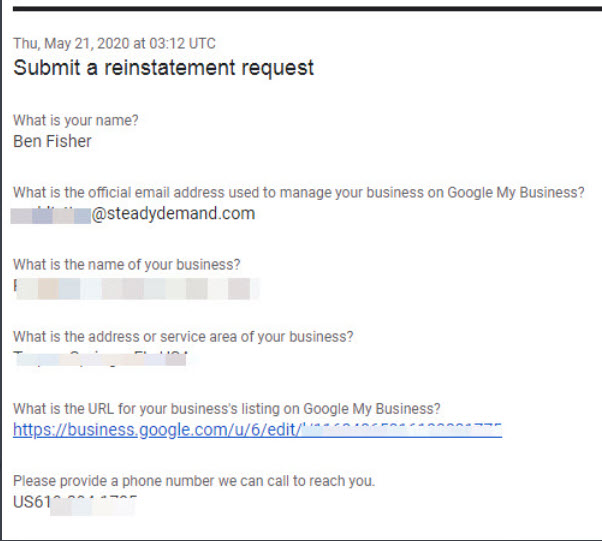Click the Google My Business URL question label

pyautogui.click(x=227, y=409)
